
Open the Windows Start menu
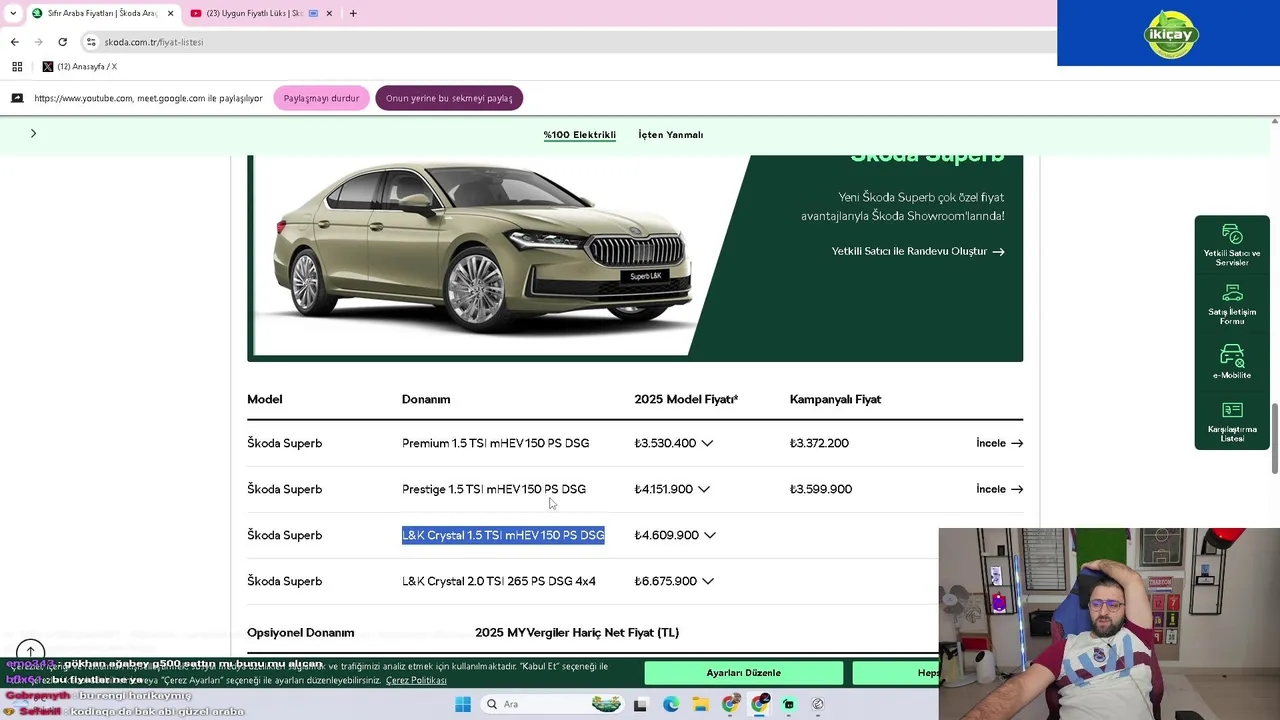462,704
